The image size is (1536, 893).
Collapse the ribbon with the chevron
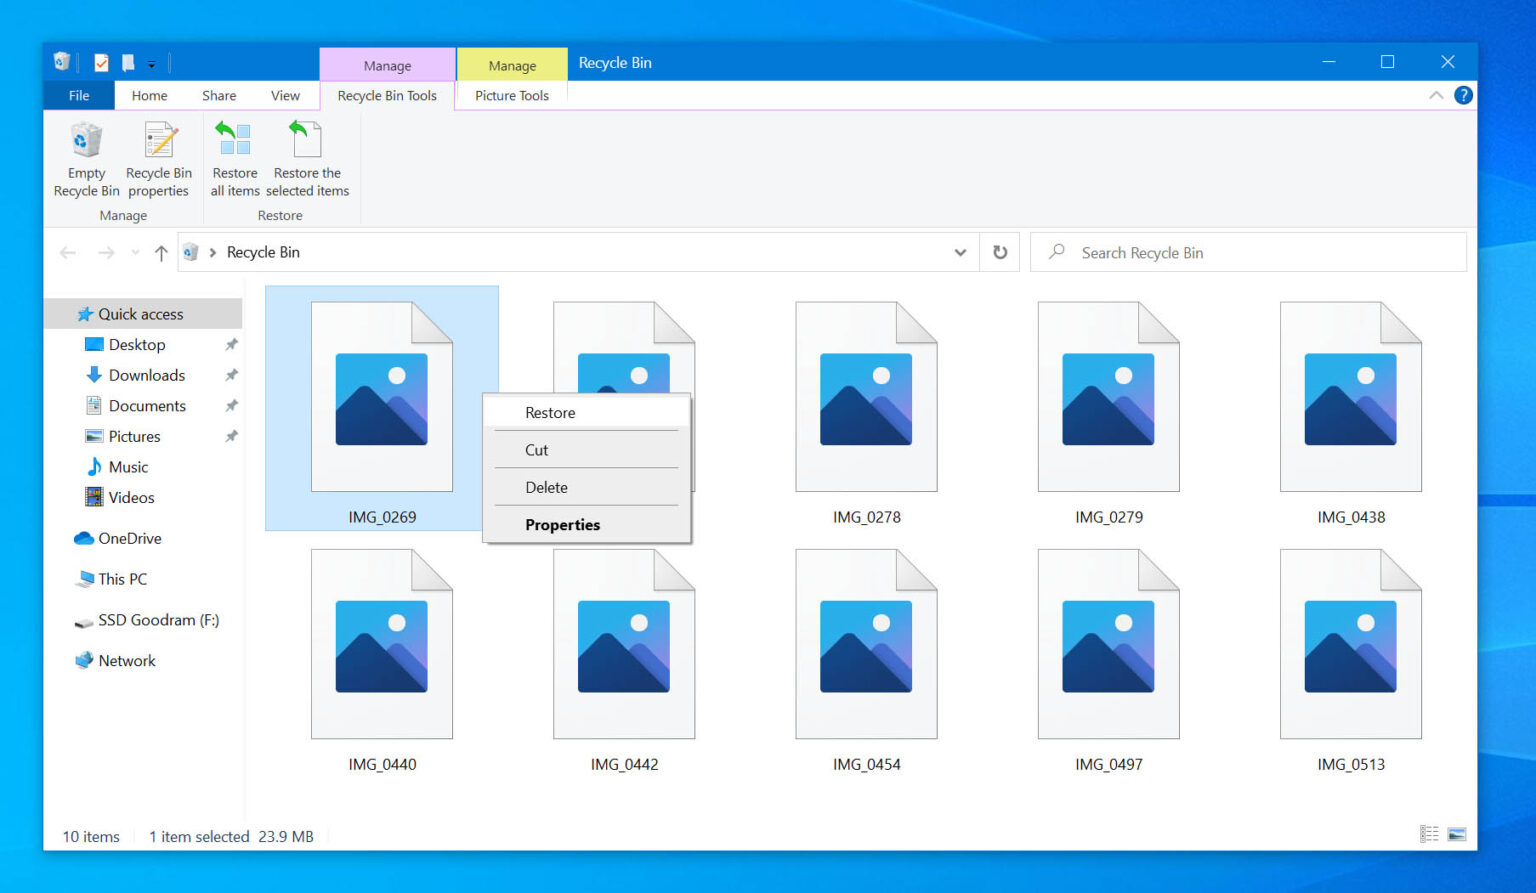tap(1437, 95)
